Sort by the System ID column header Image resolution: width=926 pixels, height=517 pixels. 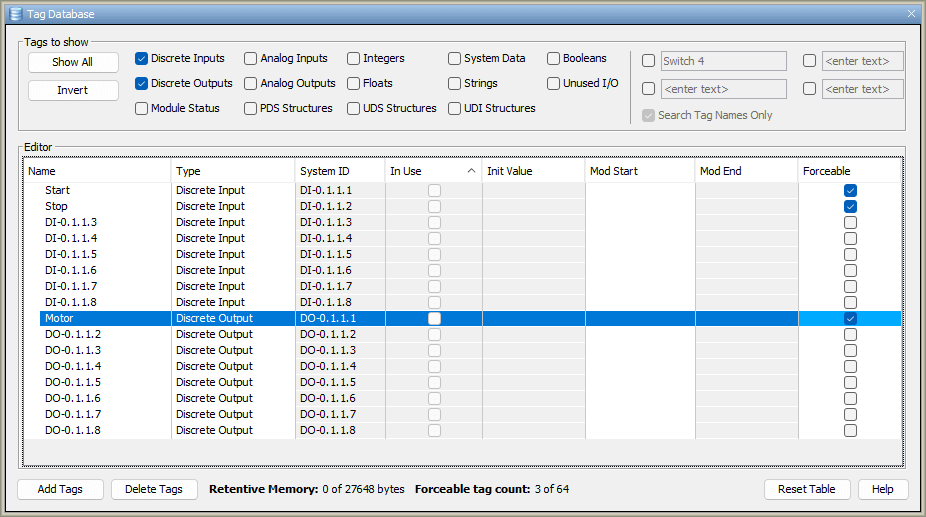tap(339, 171)
